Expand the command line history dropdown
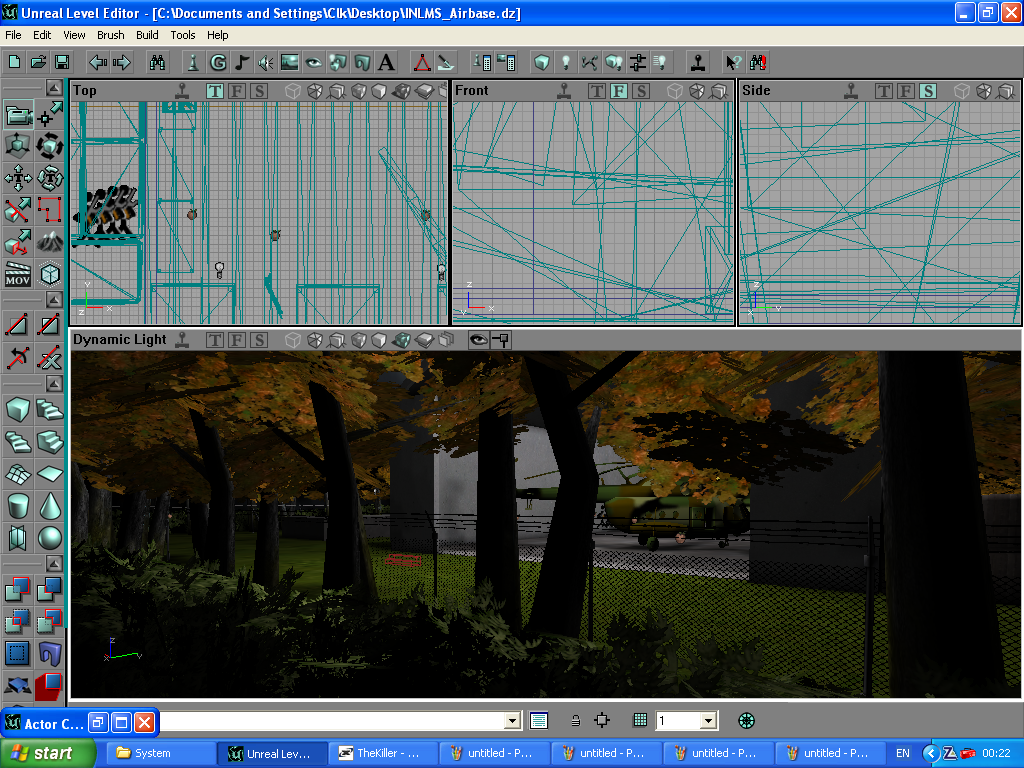 click(513, 720)
